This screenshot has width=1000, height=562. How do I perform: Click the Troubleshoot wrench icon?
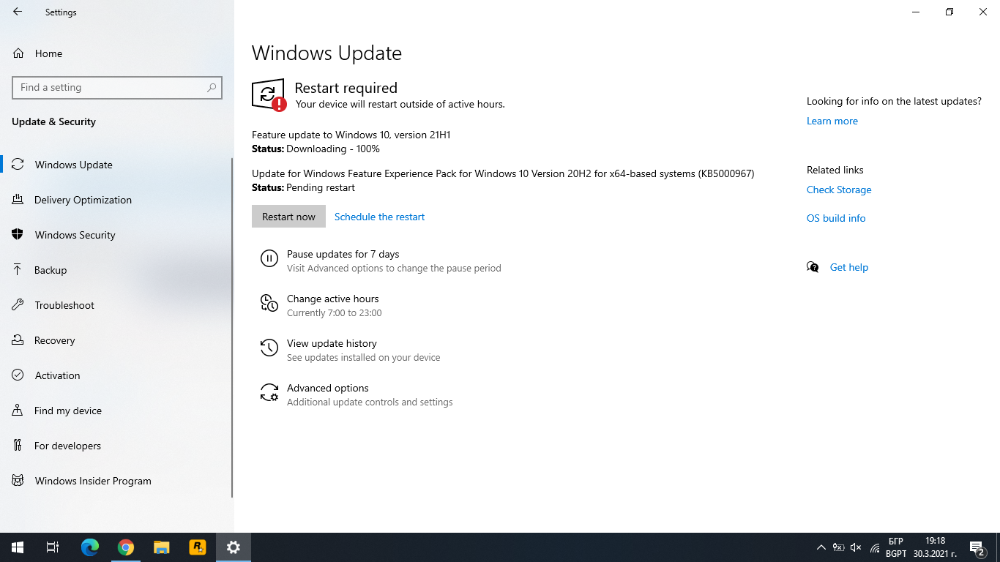coord(18,305)
